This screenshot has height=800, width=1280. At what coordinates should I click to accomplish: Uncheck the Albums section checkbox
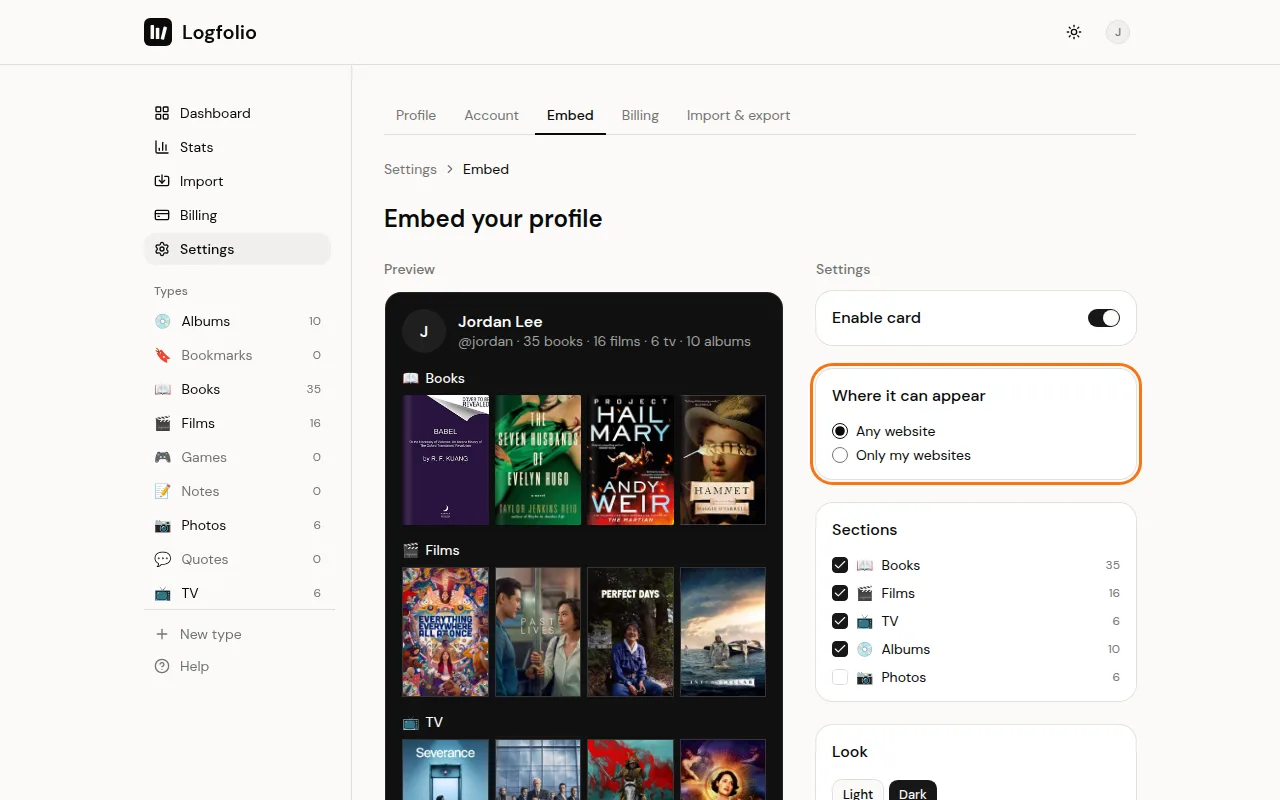point(840,649)
